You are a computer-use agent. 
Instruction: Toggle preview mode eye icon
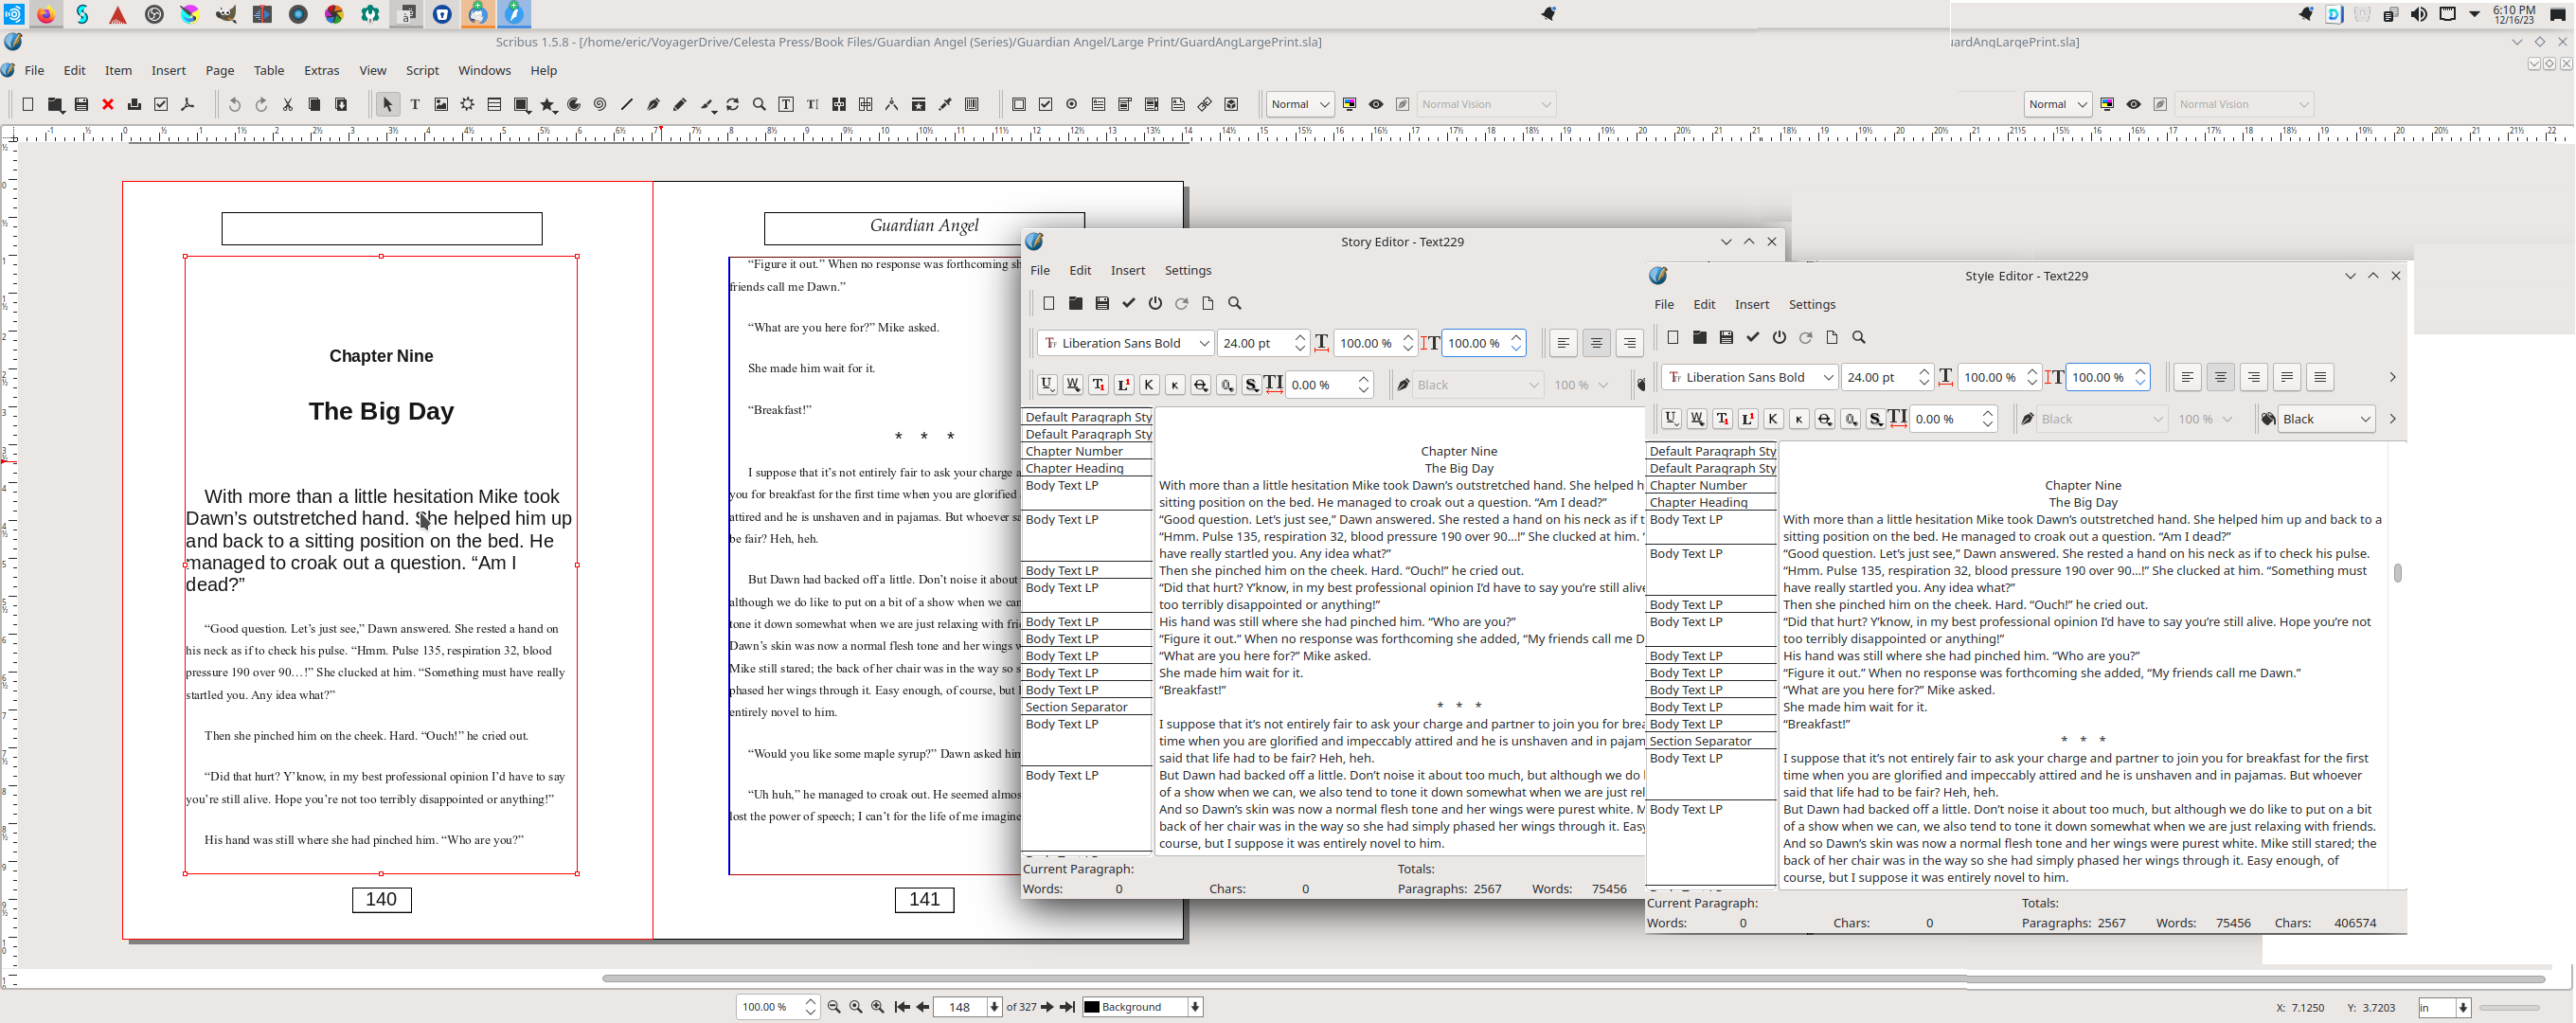(1376, 105)
